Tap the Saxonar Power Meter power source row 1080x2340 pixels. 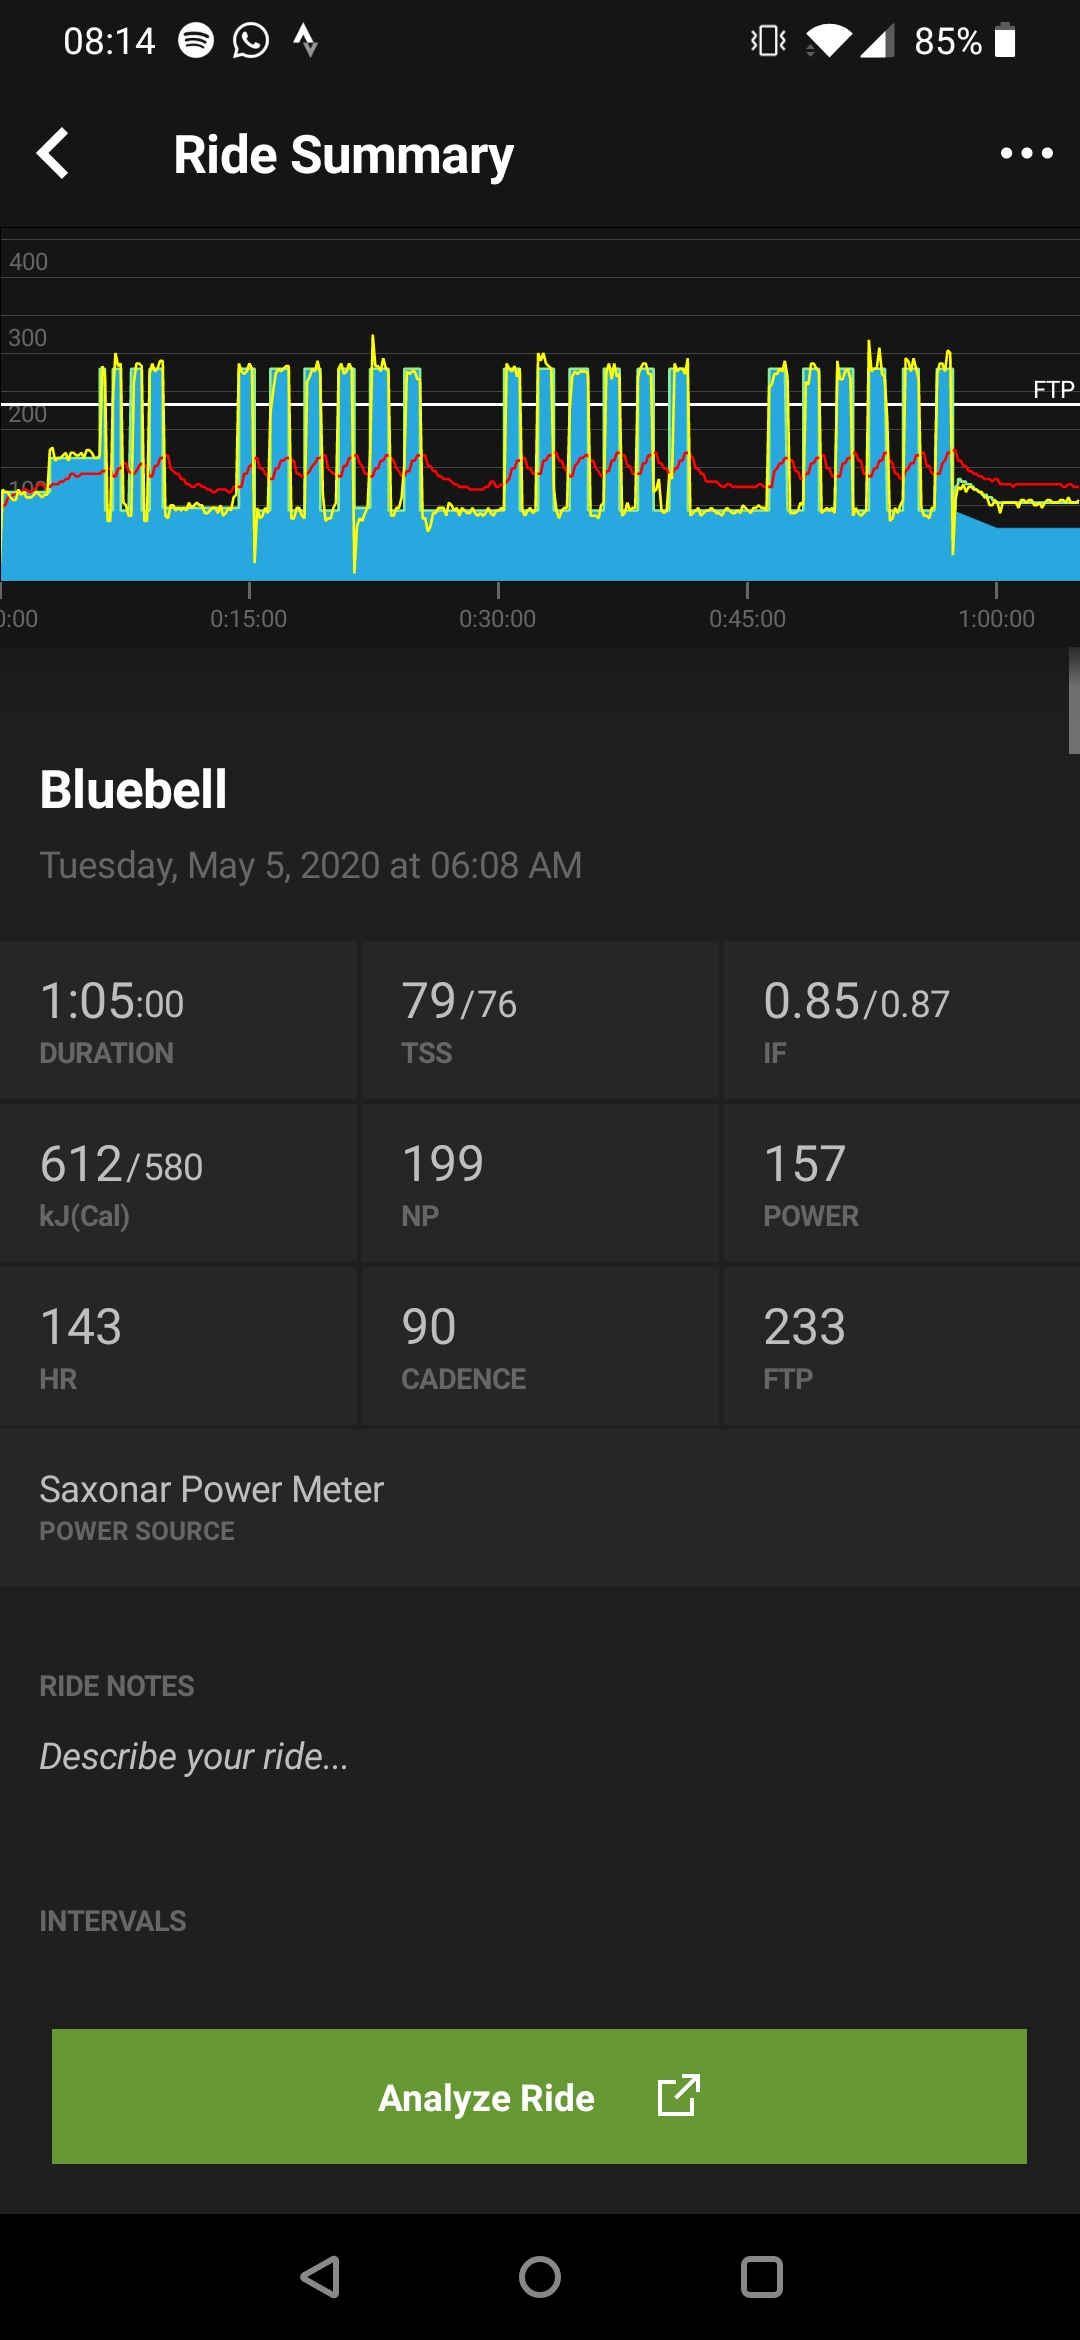tap(540, 1508)
